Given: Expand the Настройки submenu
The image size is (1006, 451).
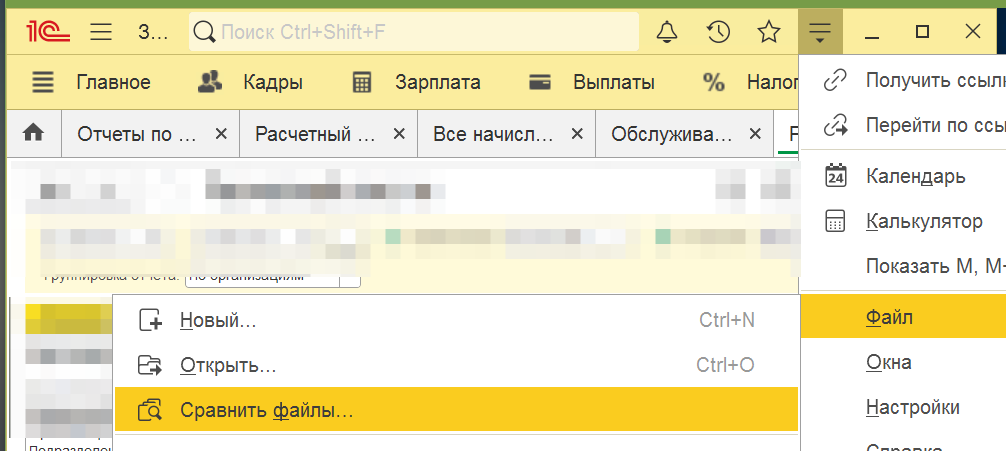Looking at the screenshot, I should [x=903, y=407].
